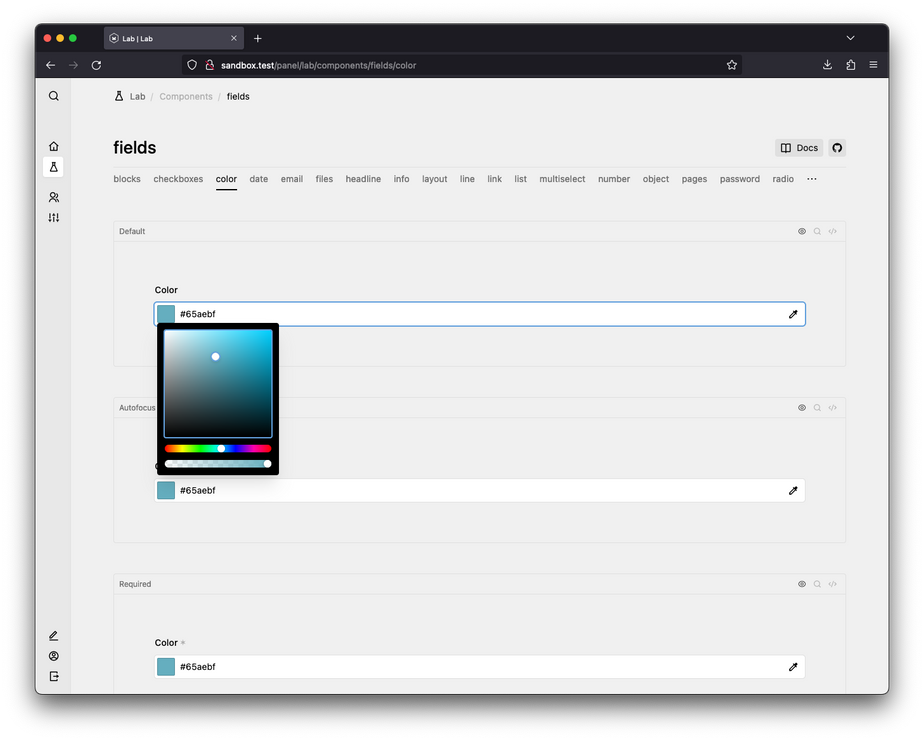The width and height of the screenshot is (924, 741).
Task: Go to the Site home icon
Action: [x=54, y=146]
